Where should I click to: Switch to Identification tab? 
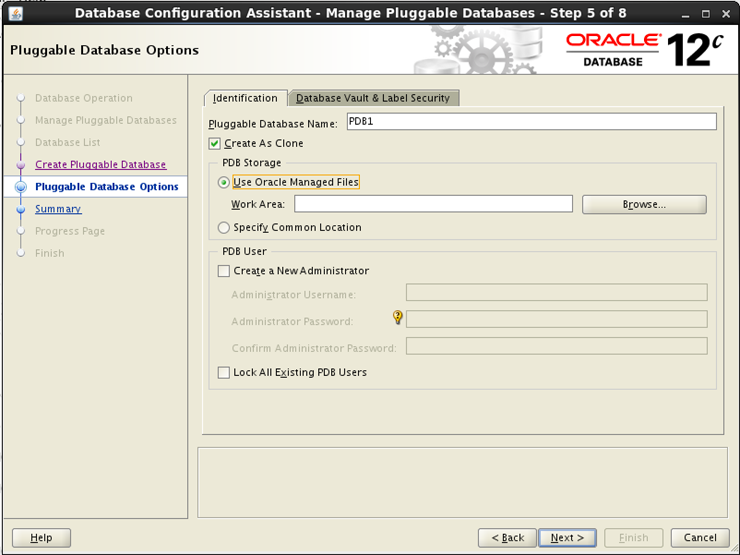coord(245,98)
